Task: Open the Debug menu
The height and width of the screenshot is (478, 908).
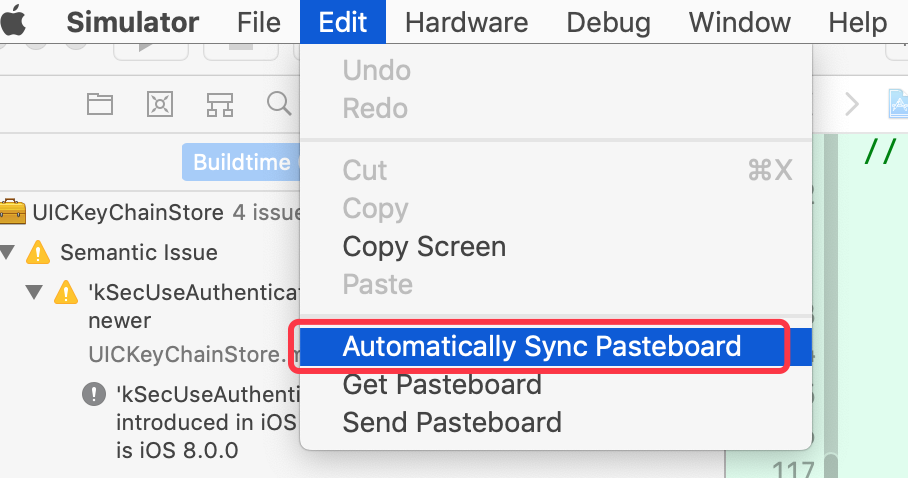Action: click(x=608, y=22)
